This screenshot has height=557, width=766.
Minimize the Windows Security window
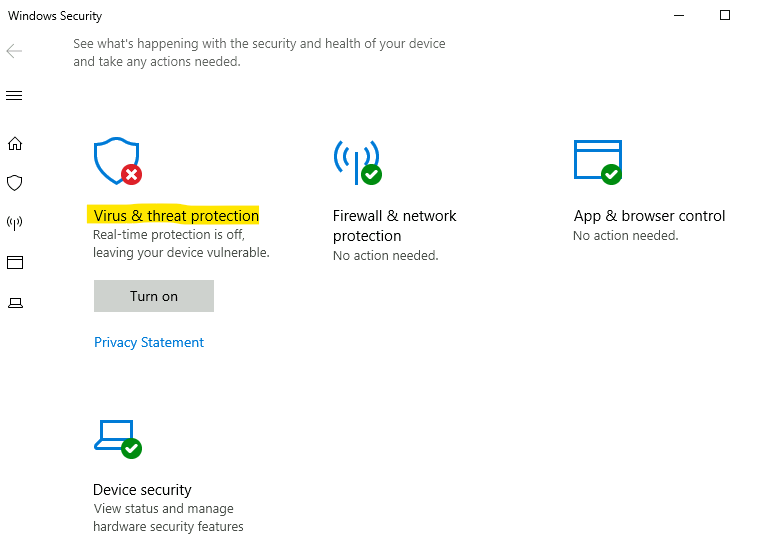click(x=680, y=16)
